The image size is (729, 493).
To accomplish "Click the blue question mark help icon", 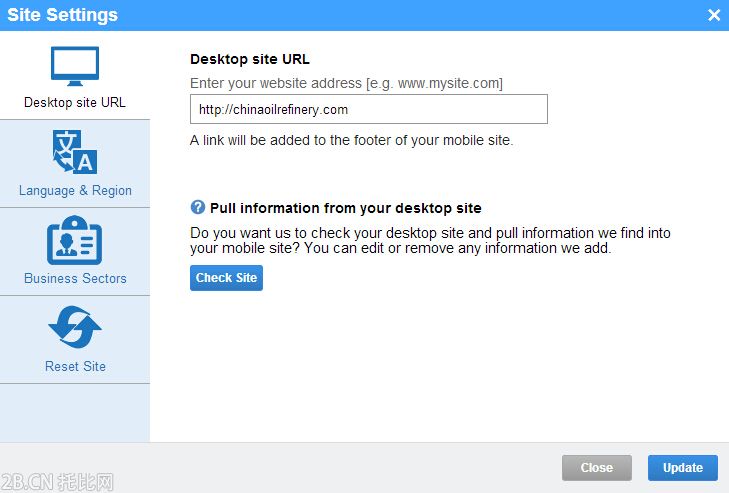I will point(198,208).
